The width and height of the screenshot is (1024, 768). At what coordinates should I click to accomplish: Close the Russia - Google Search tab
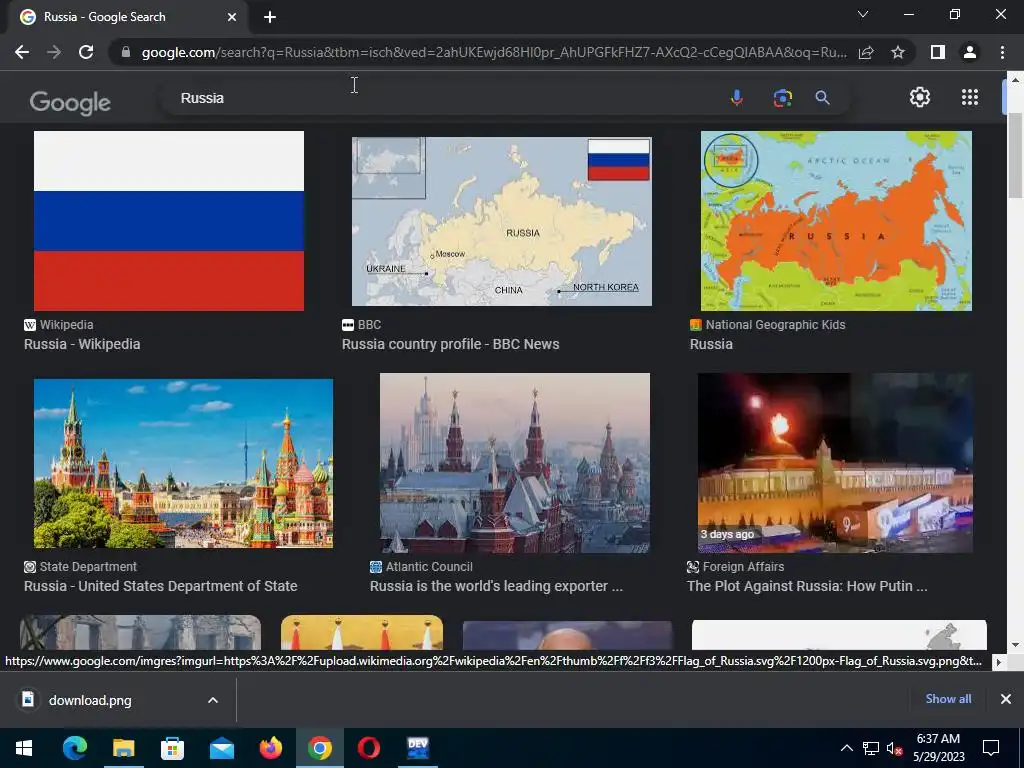tap(232, 17)
